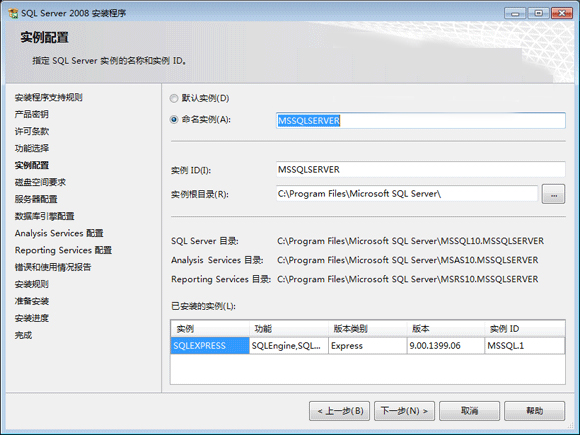Screen dimensions: 580x435
Task: Click the SQLEngine,SQL... feature cell
Action: (x=289, y=346)
